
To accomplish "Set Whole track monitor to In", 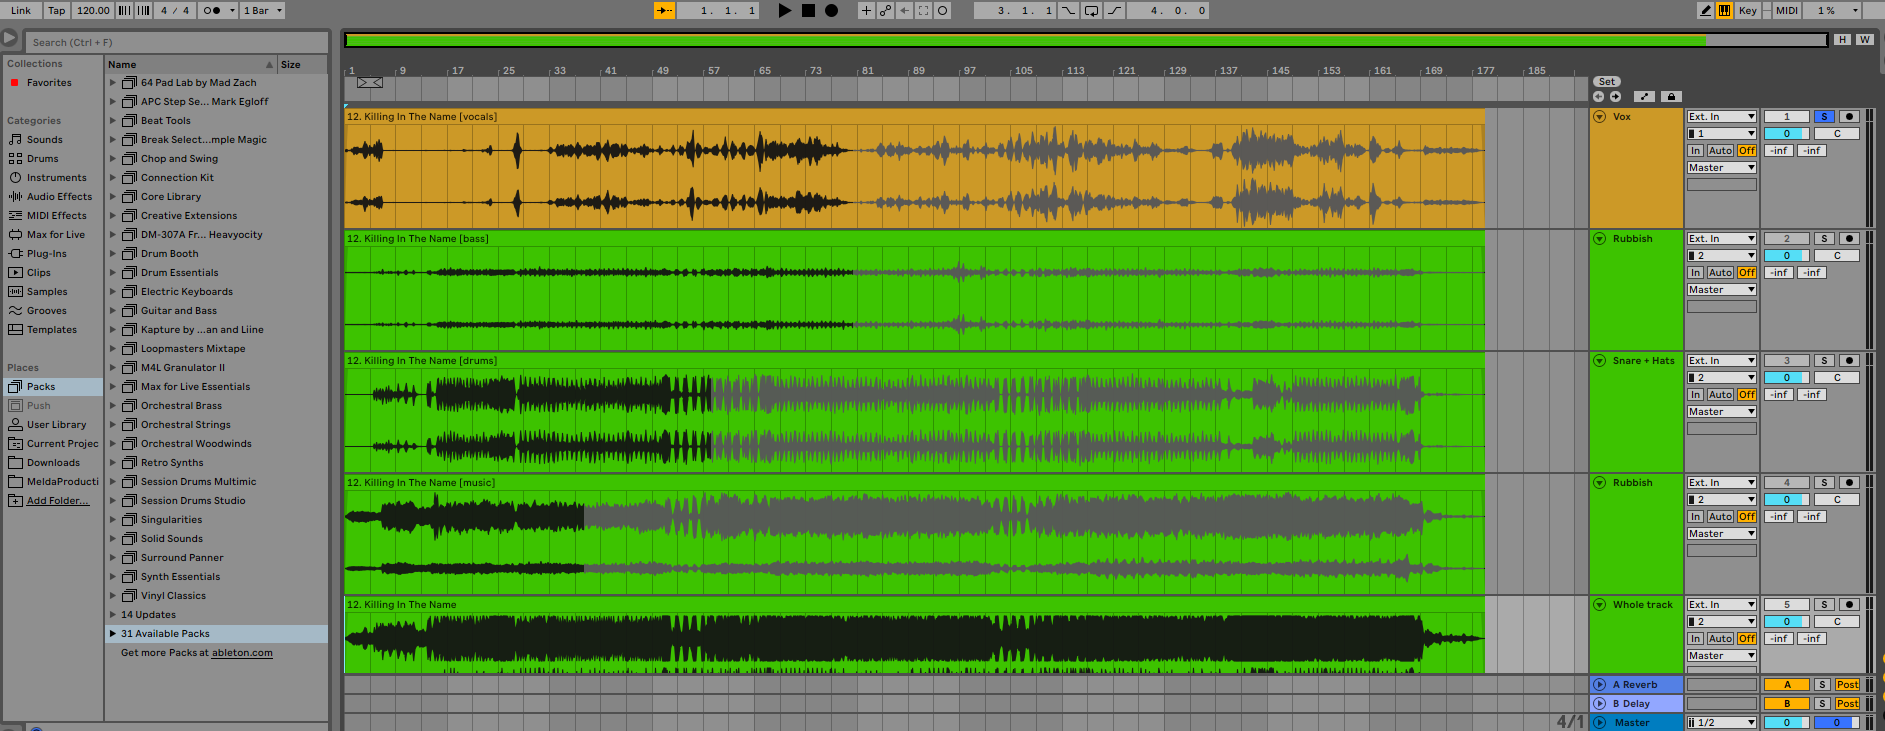I will [1696, 639].
